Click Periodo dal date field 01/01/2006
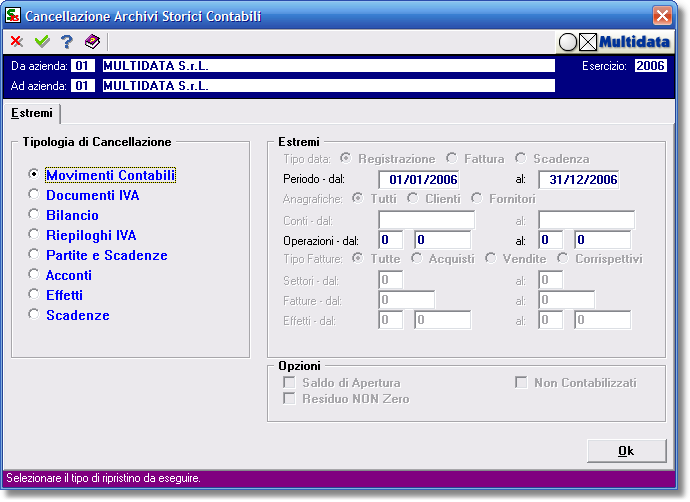 pos(418,180)
